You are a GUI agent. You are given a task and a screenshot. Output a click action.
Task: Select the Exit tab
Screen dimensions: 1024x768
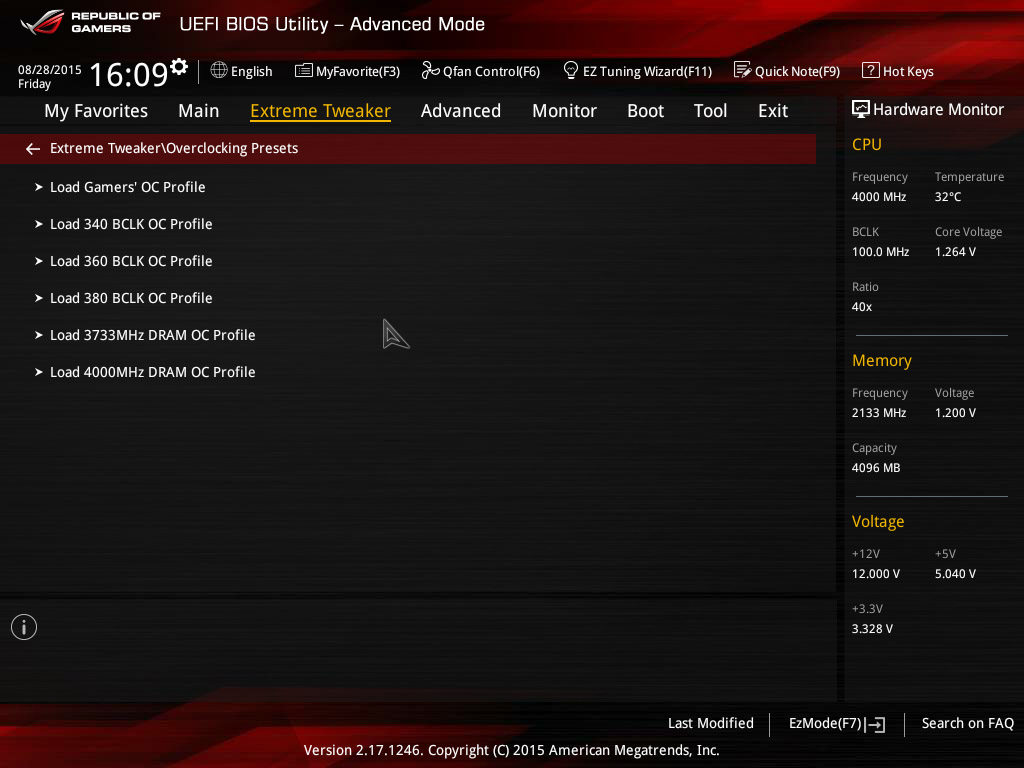tap(773, 111)
